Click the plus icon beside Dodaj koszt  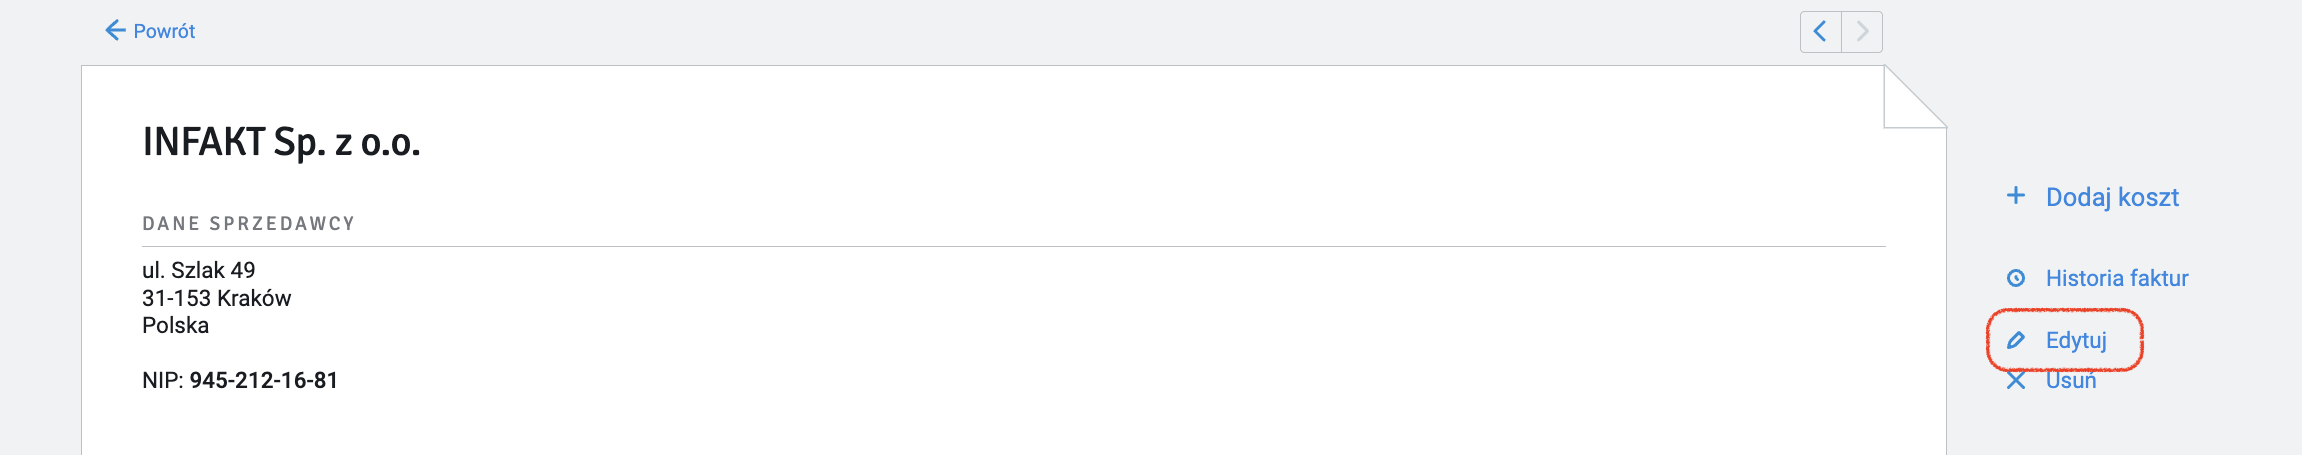[x=2016, y=196]
